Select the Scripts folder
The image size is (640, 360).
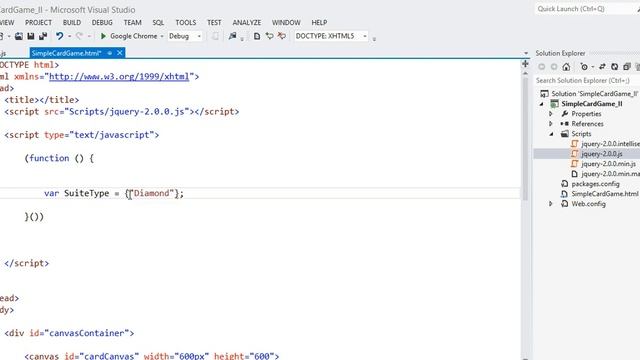(x=581, y=134)
